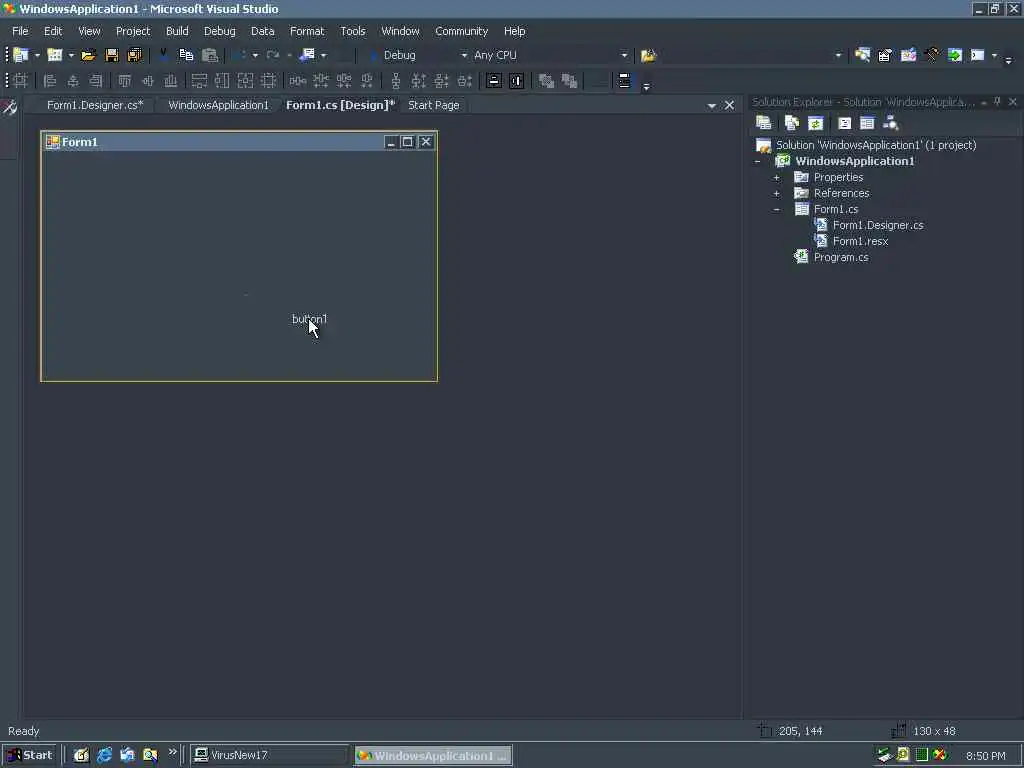Toggle Solution Explorer auto-hide pin
Screen dimensions: 1024x768
(997, 102)
